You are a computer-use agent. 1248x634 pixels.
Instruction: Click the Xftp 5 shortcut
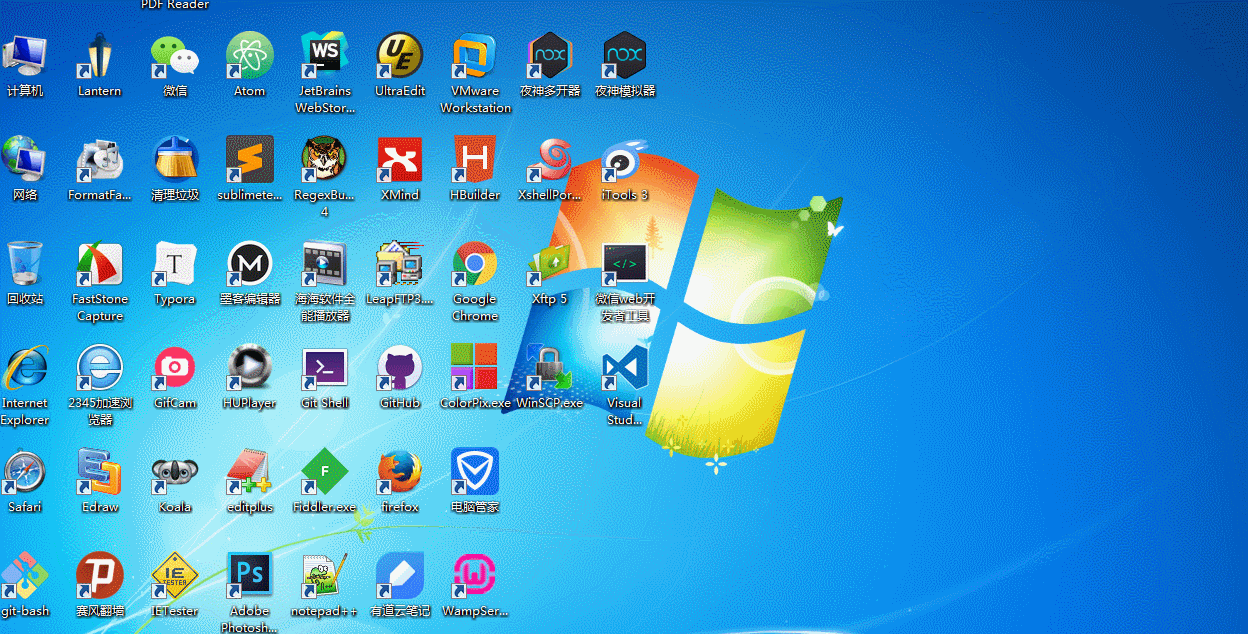pos(550,264)
